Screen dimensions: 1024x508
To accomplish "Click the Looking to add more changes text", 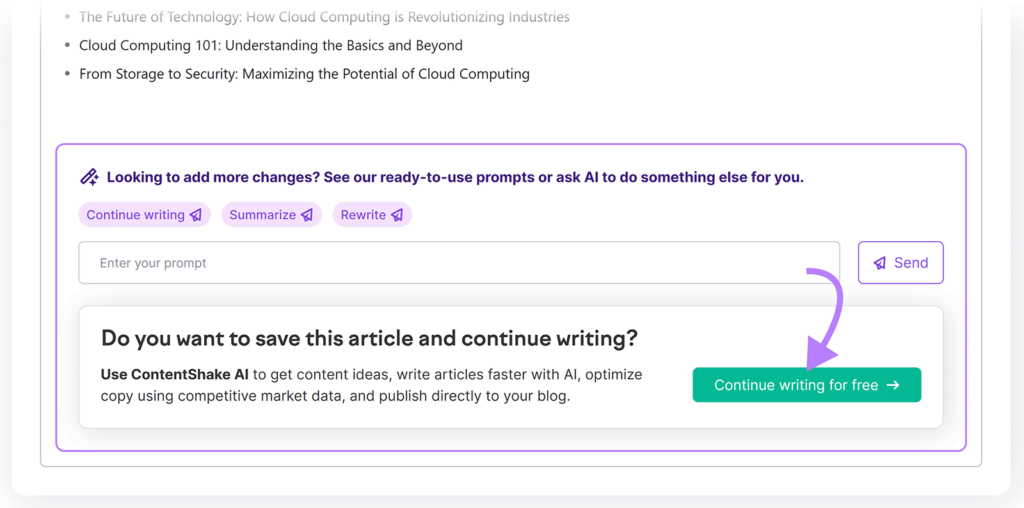I will click(455, 178).
